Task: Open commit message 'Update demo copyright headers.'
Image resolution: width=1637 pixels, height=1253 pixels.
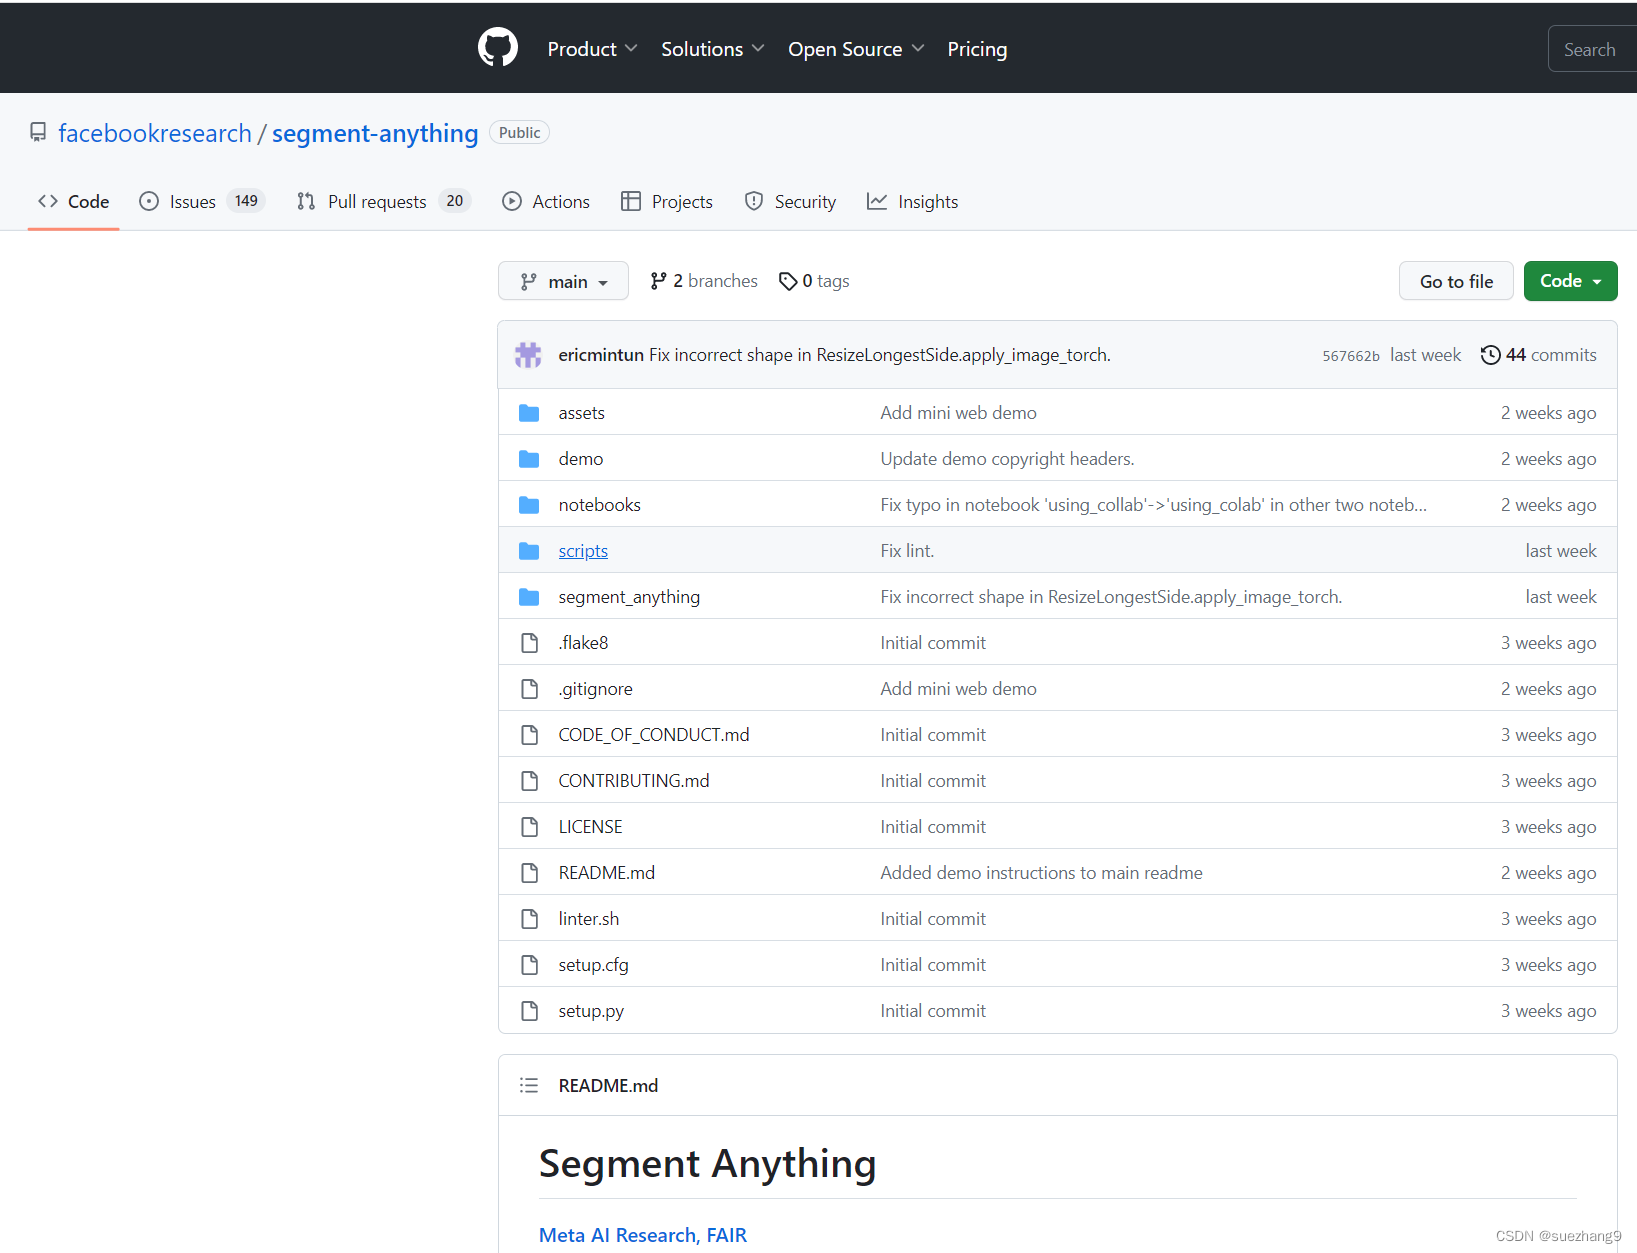Action: (1007, 459)
